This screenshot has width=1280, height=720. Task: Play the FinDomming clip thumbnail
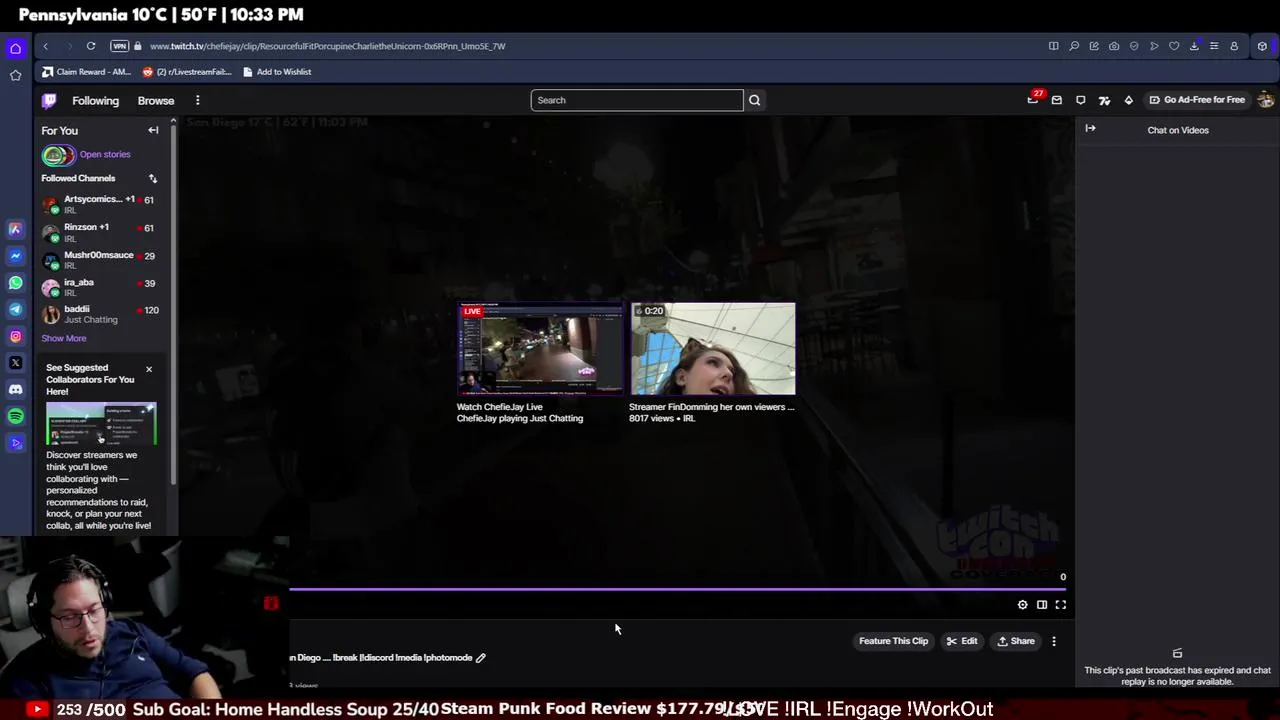712,349
